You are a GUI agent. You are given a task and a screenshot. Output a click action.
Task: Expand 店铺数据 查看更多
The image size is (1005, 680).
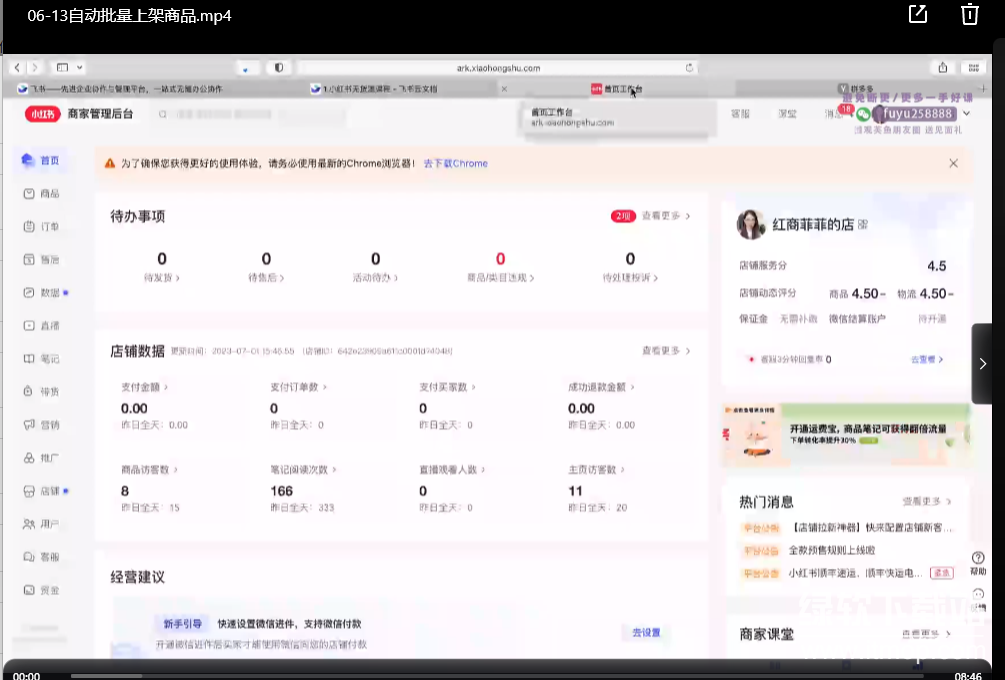point(666,351)
